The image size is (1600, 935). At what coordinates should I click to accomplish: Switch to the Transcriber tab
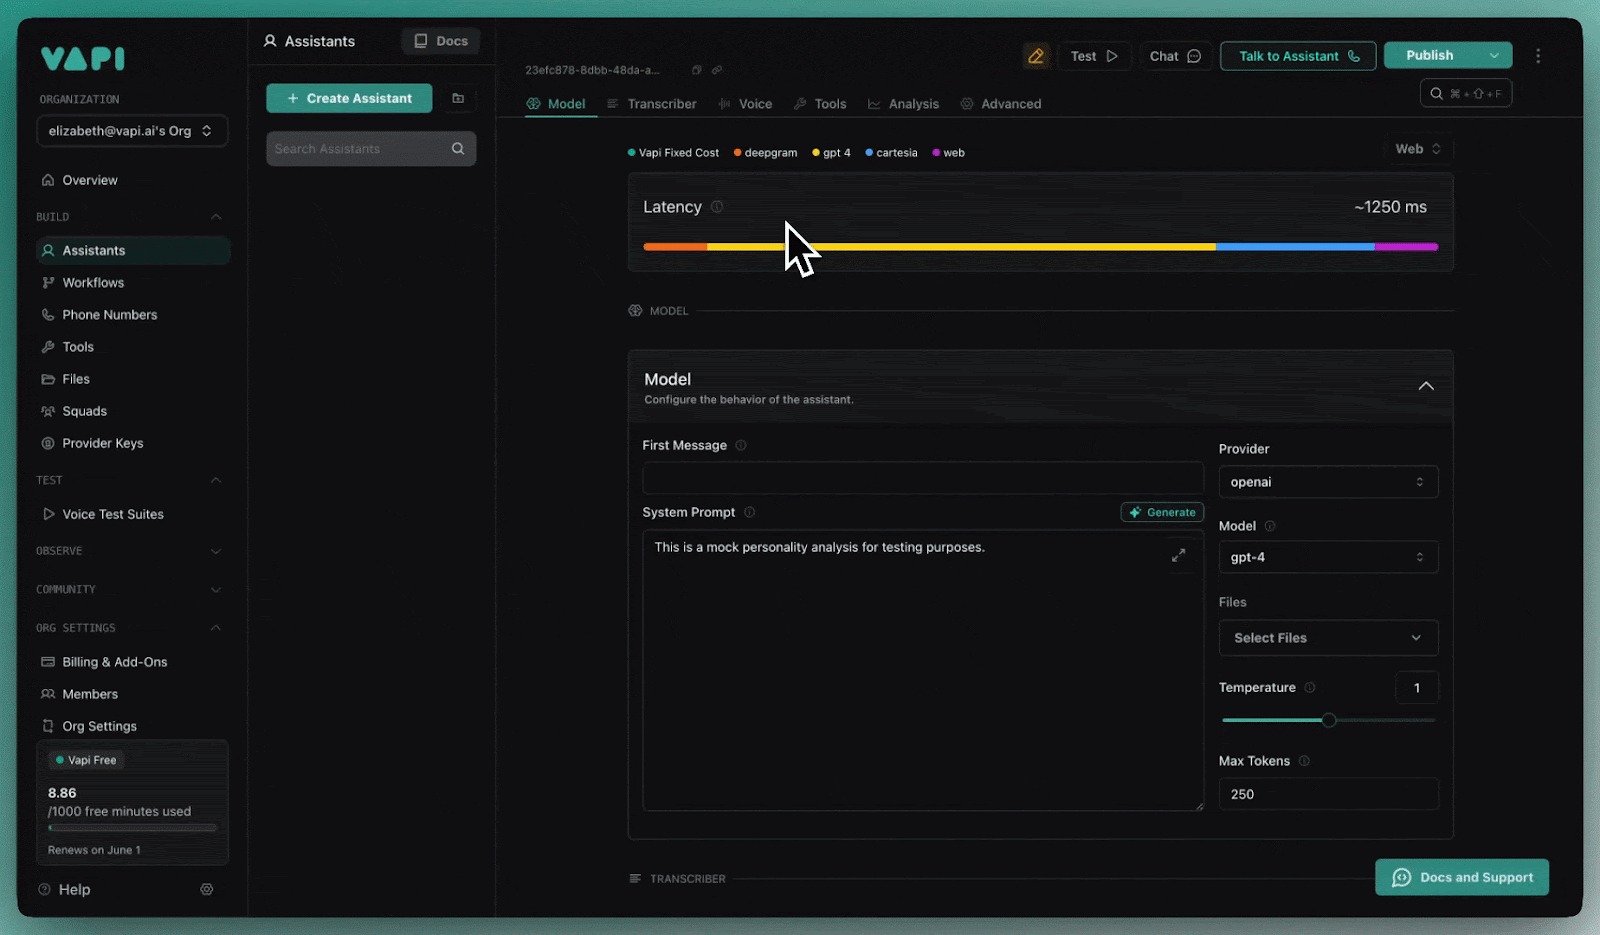[x=652, y=104]
